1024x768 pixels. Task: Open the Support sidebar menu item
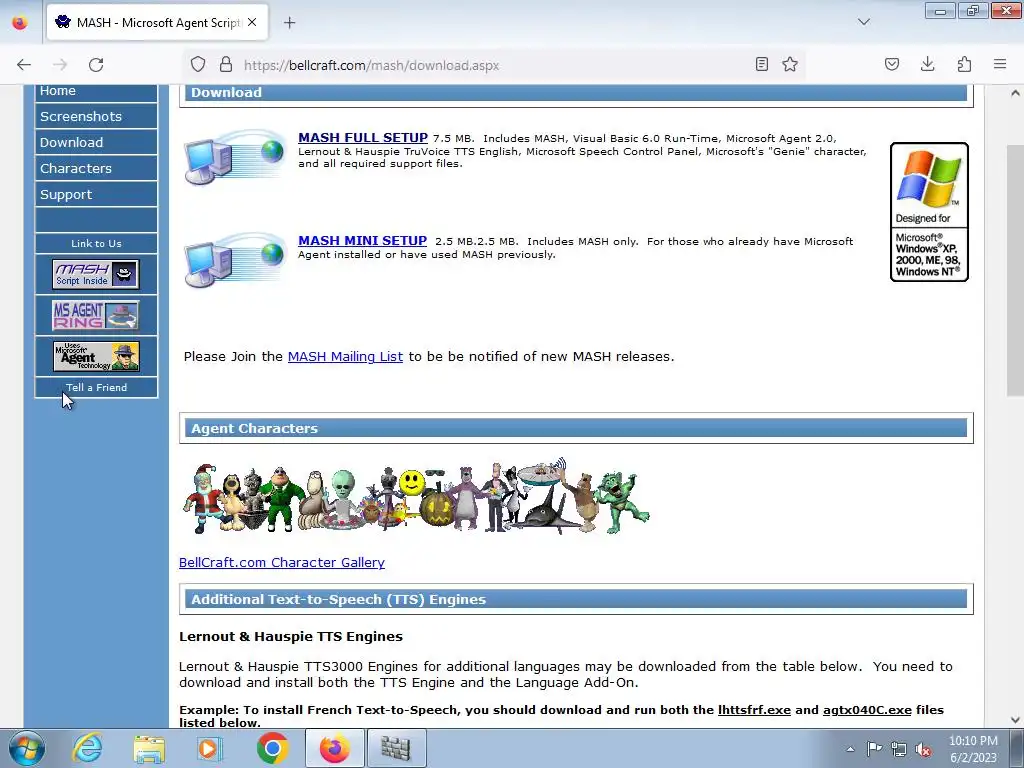(96, 195)
